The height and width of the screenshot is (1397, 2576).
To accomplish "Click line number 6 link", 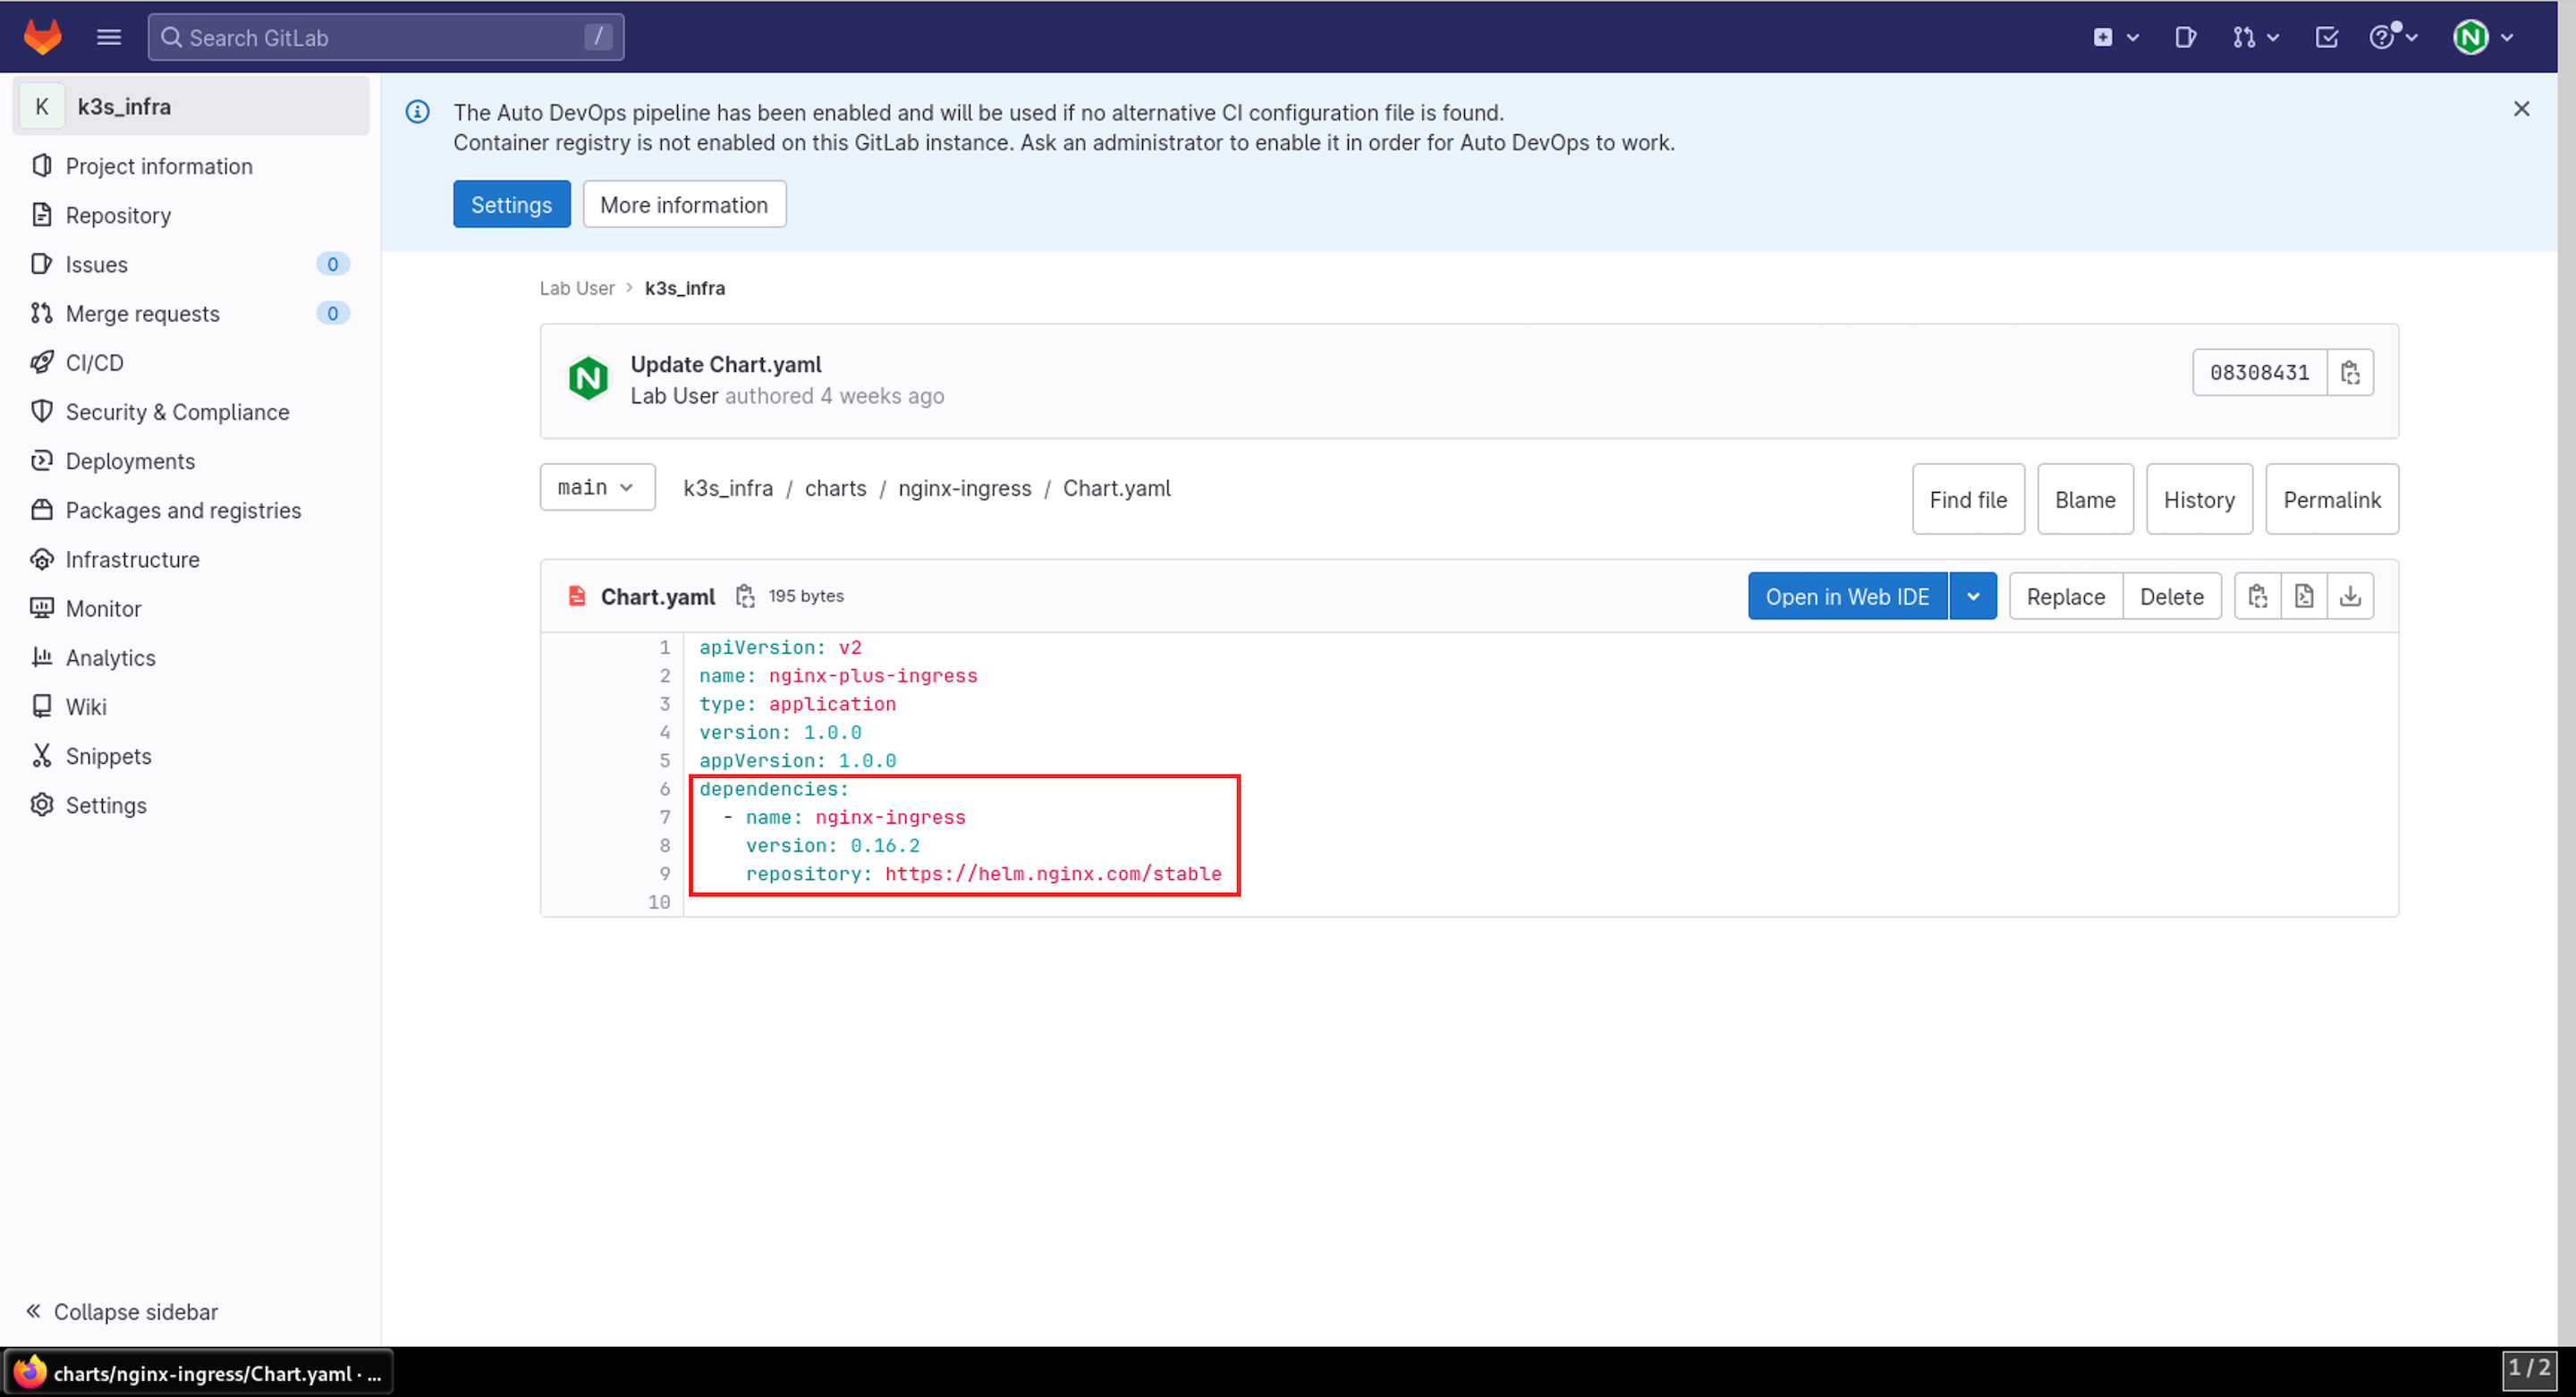I will pos(664,789).
